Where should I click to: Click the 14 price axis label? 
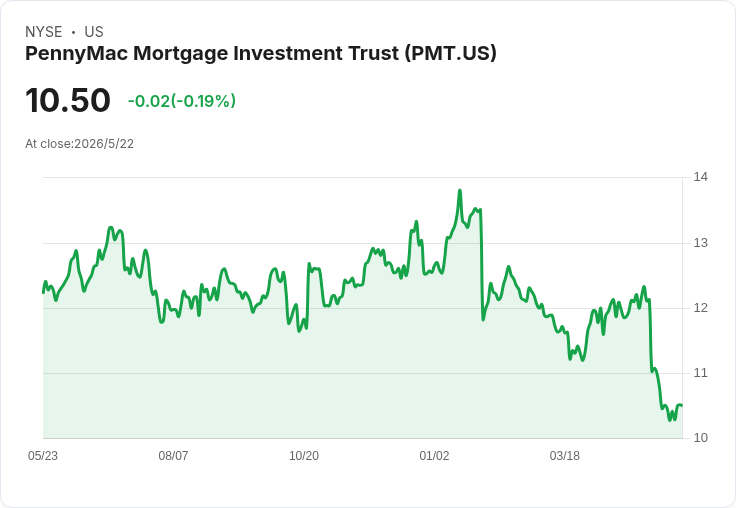point(700,177)
